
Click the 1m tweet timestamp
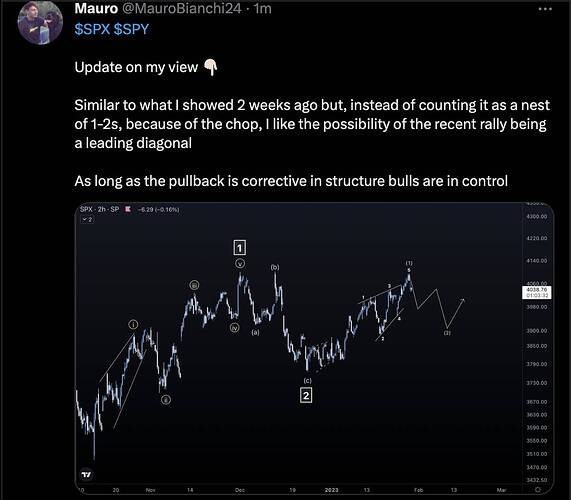point(263,8)
